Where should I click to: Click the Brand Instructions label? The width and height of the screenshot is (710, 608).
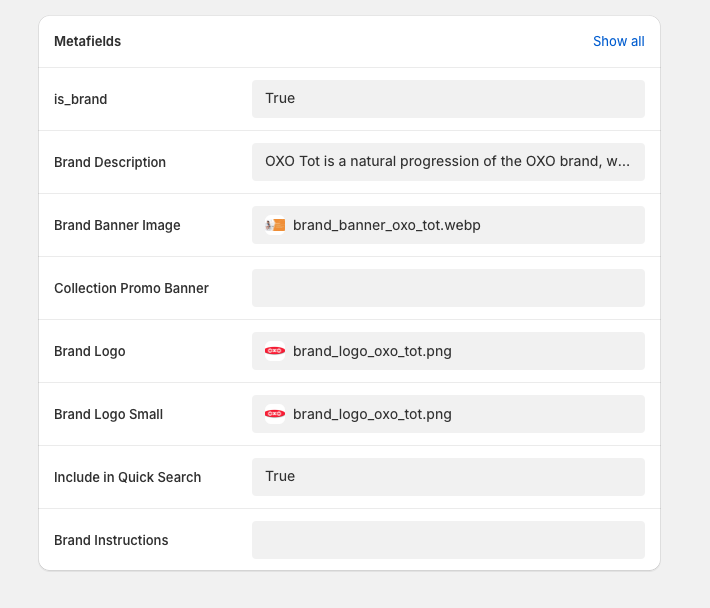tap(111, 540)
